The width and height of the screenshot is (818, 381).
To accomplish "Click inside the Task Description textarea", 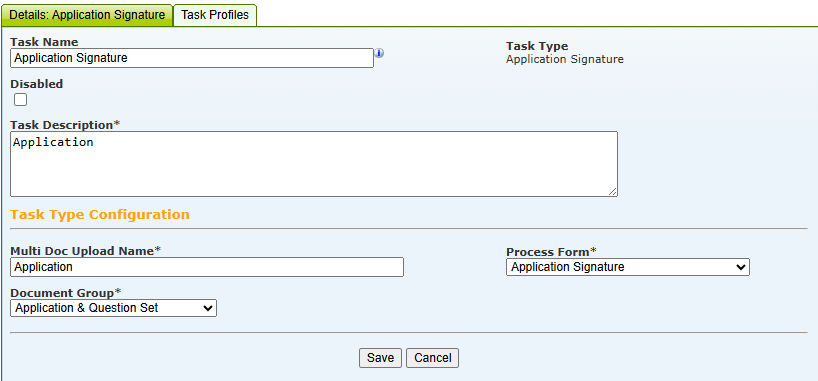I will (314, 164).
